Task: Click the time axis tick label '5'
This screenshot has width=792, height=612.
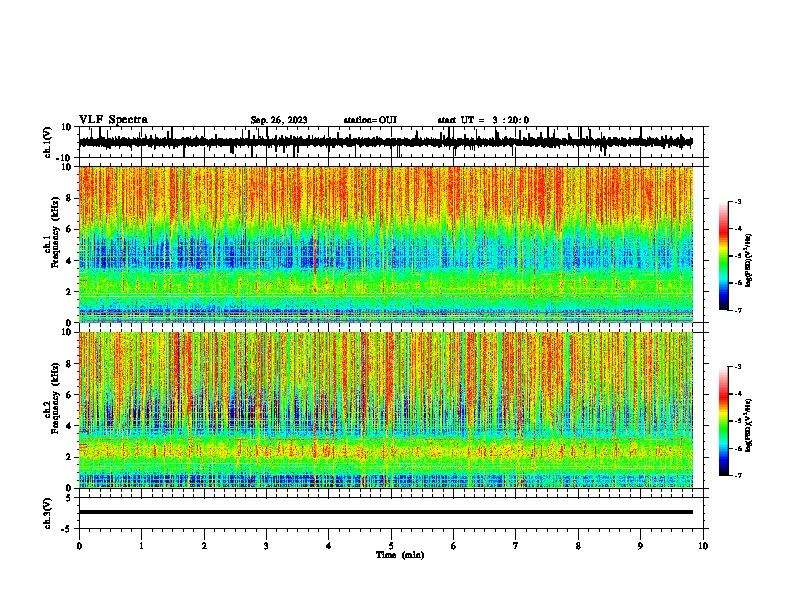Action: [x=391, y=546]
